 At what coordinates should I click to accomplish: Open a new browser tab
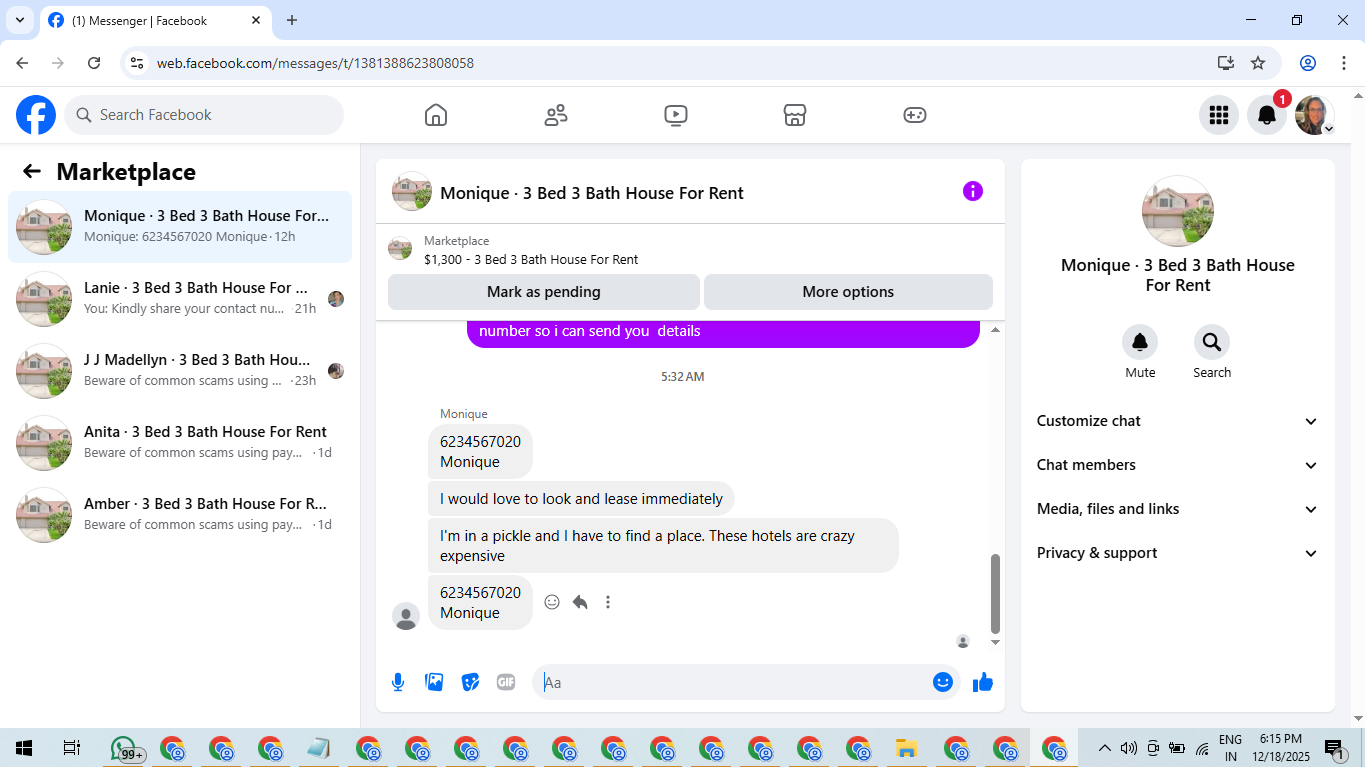pos(292,20)
